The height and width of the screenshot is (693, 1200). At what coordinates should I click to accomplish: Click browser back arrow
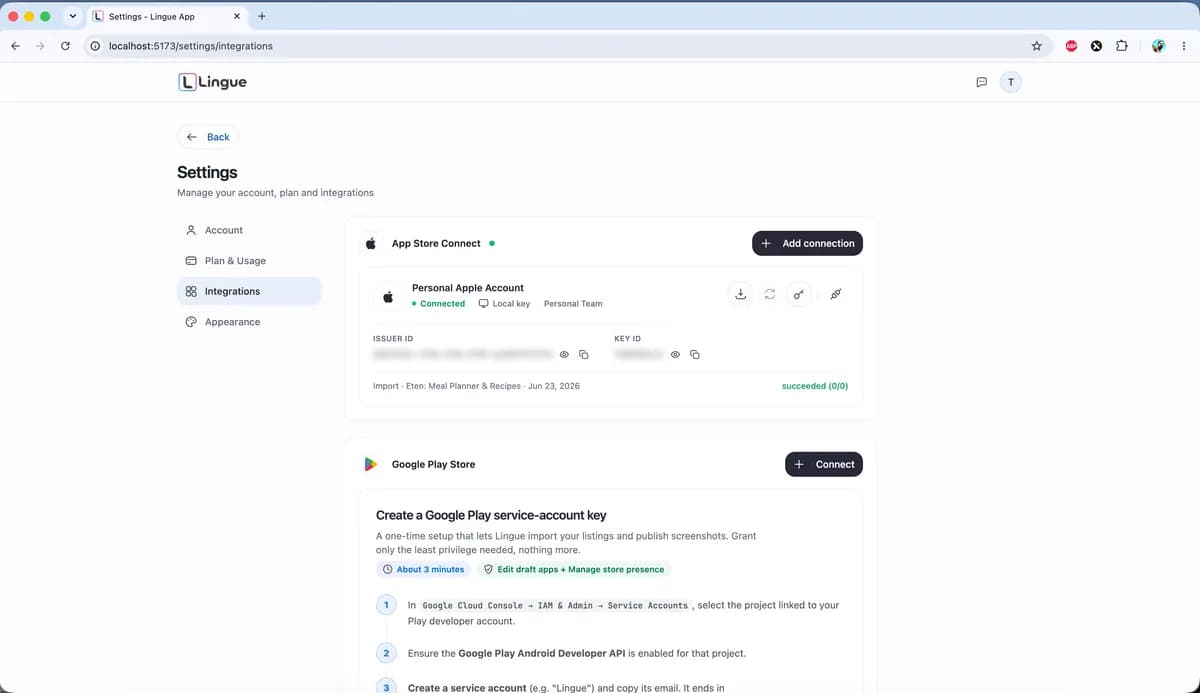tap(15, 46)
